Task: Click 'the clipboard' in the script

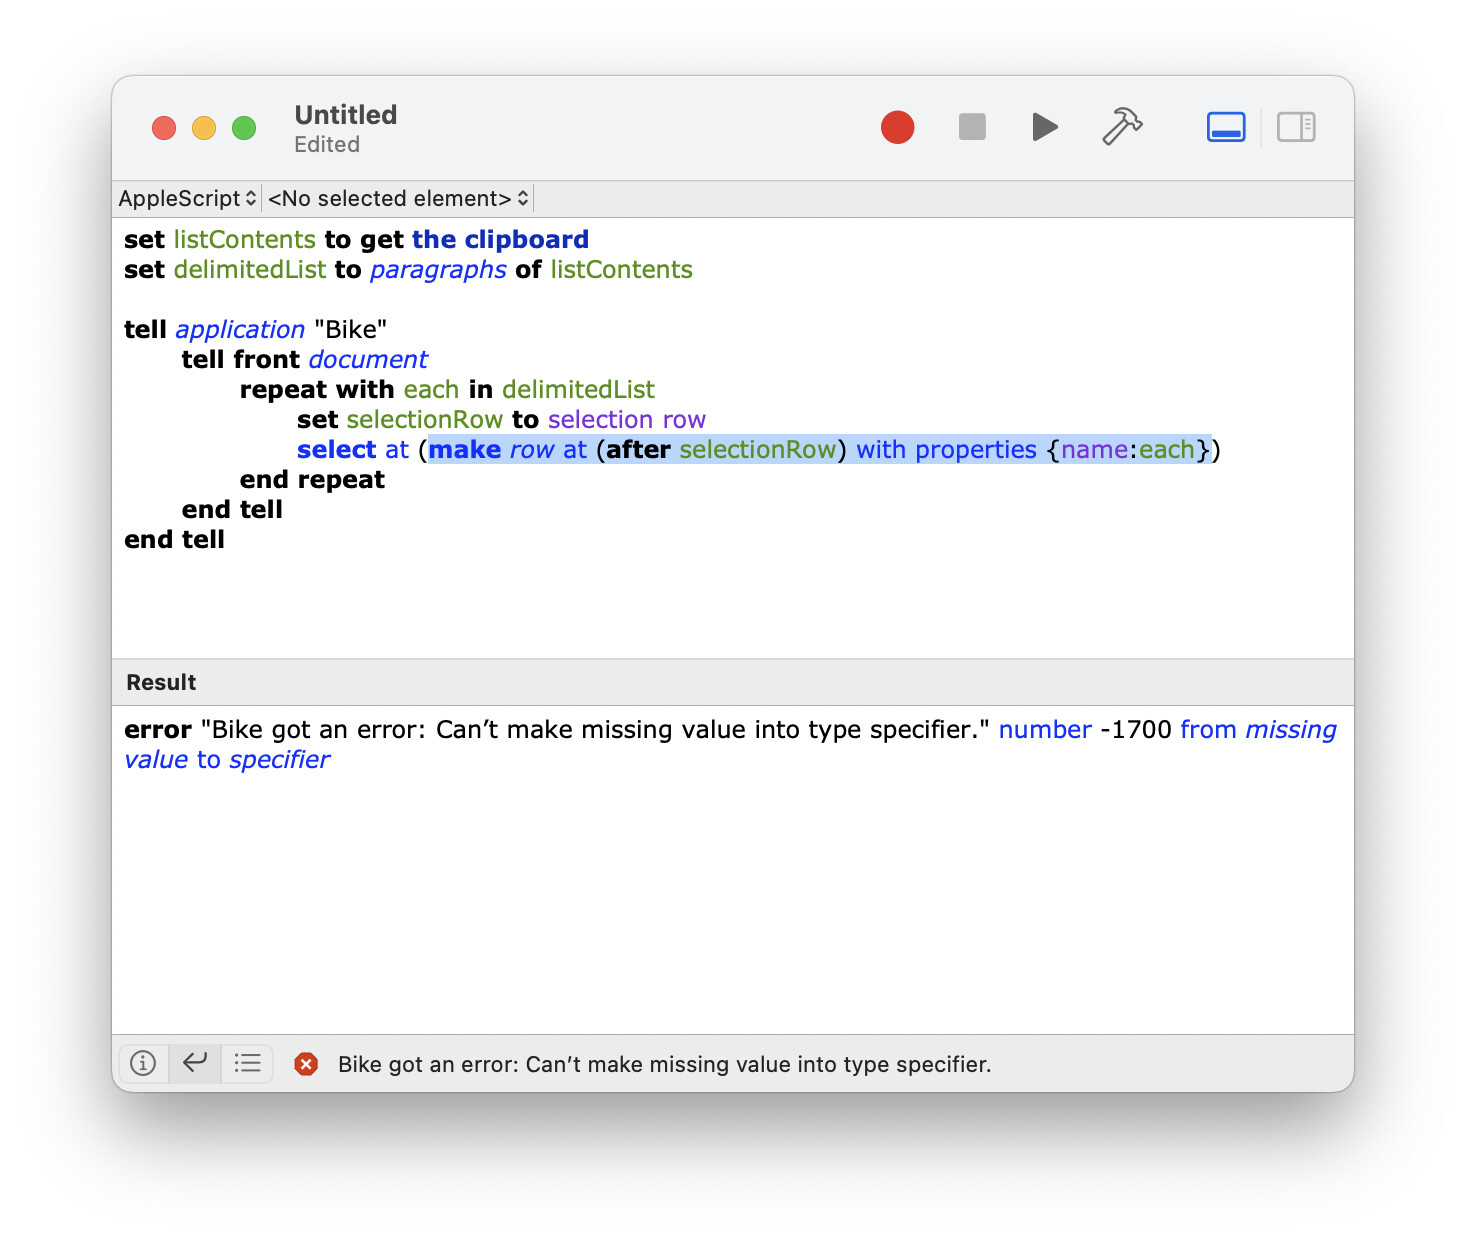Action: [500, 240]
